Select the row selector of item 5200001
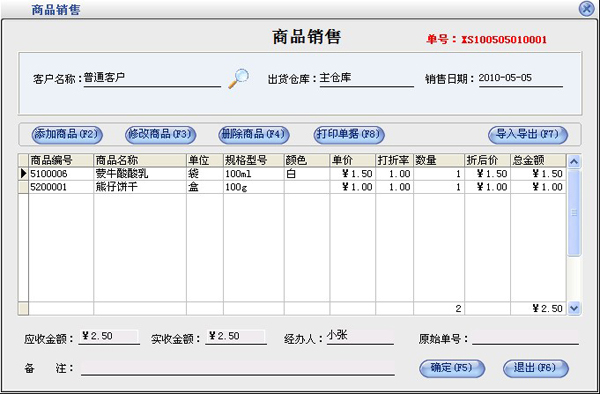The height and width of the screenshot is (394, 600). coord(23,187)
